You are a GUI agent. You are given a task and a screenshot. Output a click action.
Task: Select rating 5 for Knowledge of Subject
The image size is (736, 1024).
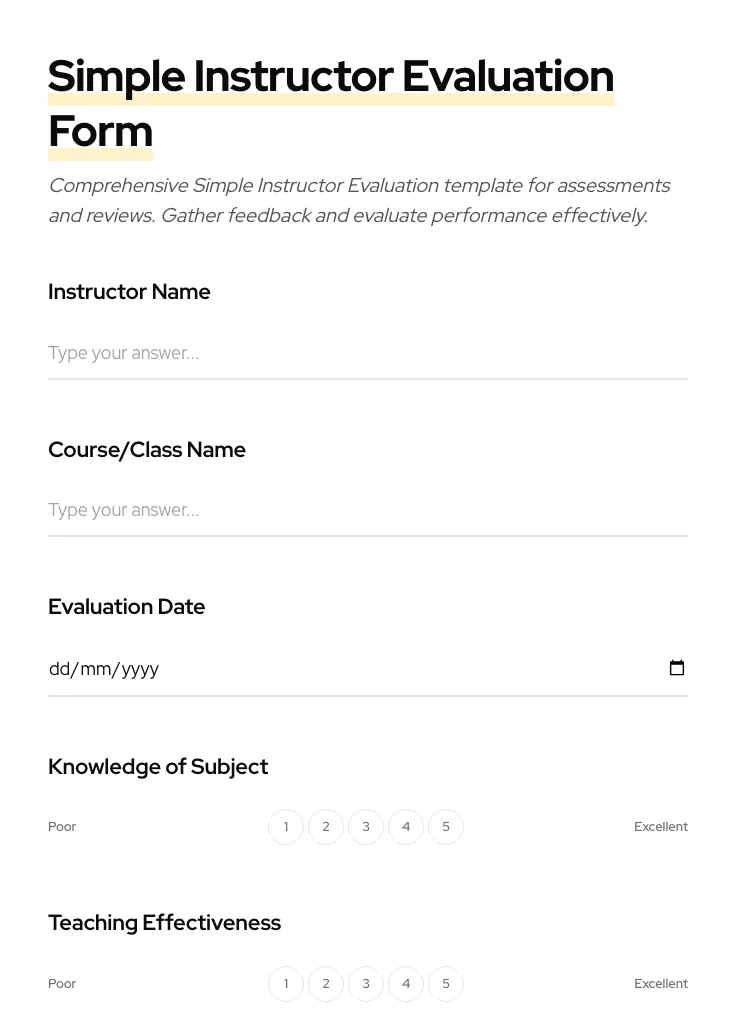pos(446,827)
